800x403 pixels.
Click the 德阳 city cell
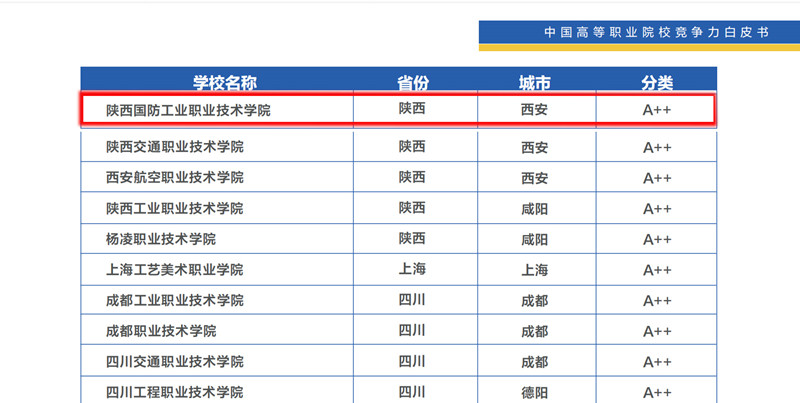coord(535,392)
